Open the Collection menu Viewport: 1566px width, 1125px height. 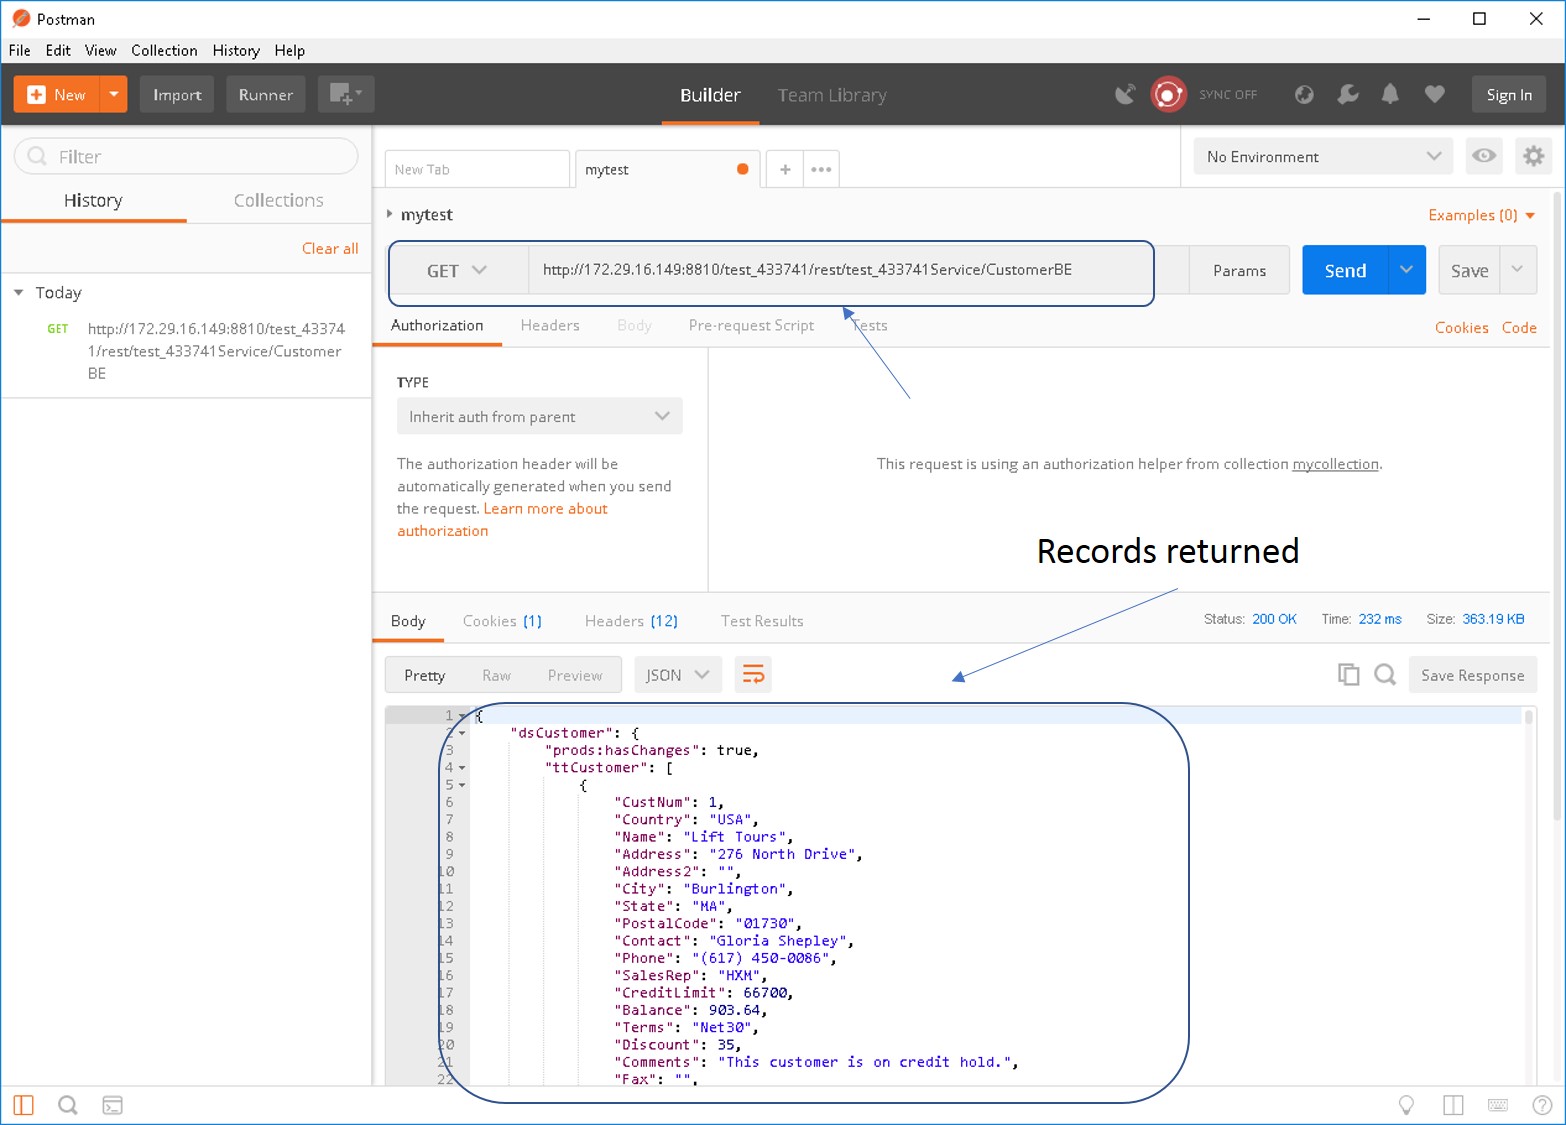coord(164,50)
